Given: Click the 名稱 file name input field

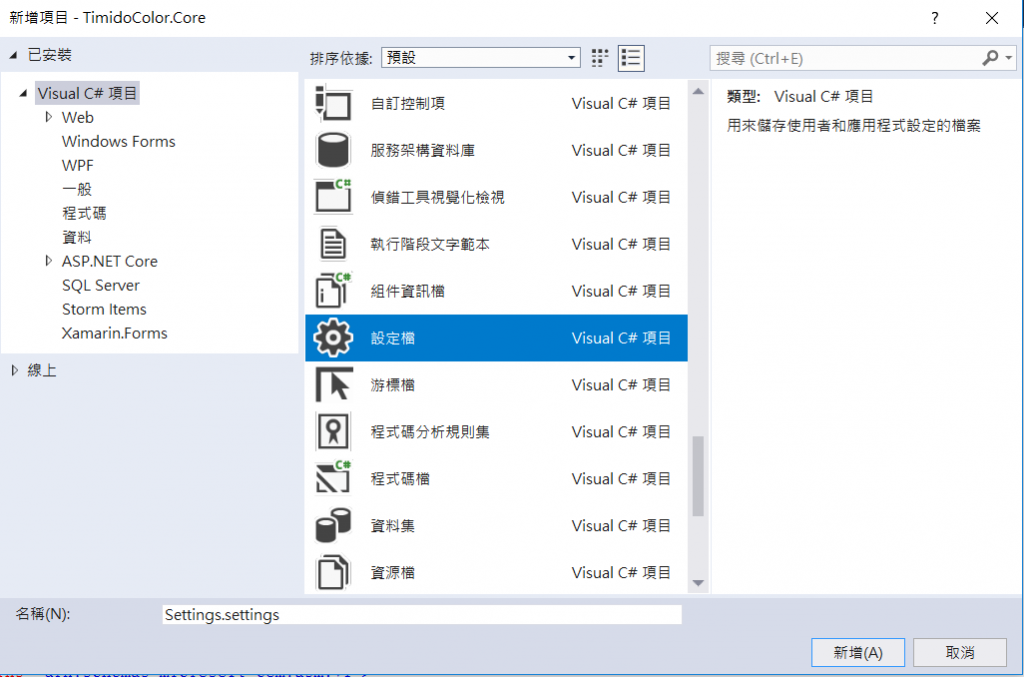Looking at the screenshot, I should coord(421,615).
